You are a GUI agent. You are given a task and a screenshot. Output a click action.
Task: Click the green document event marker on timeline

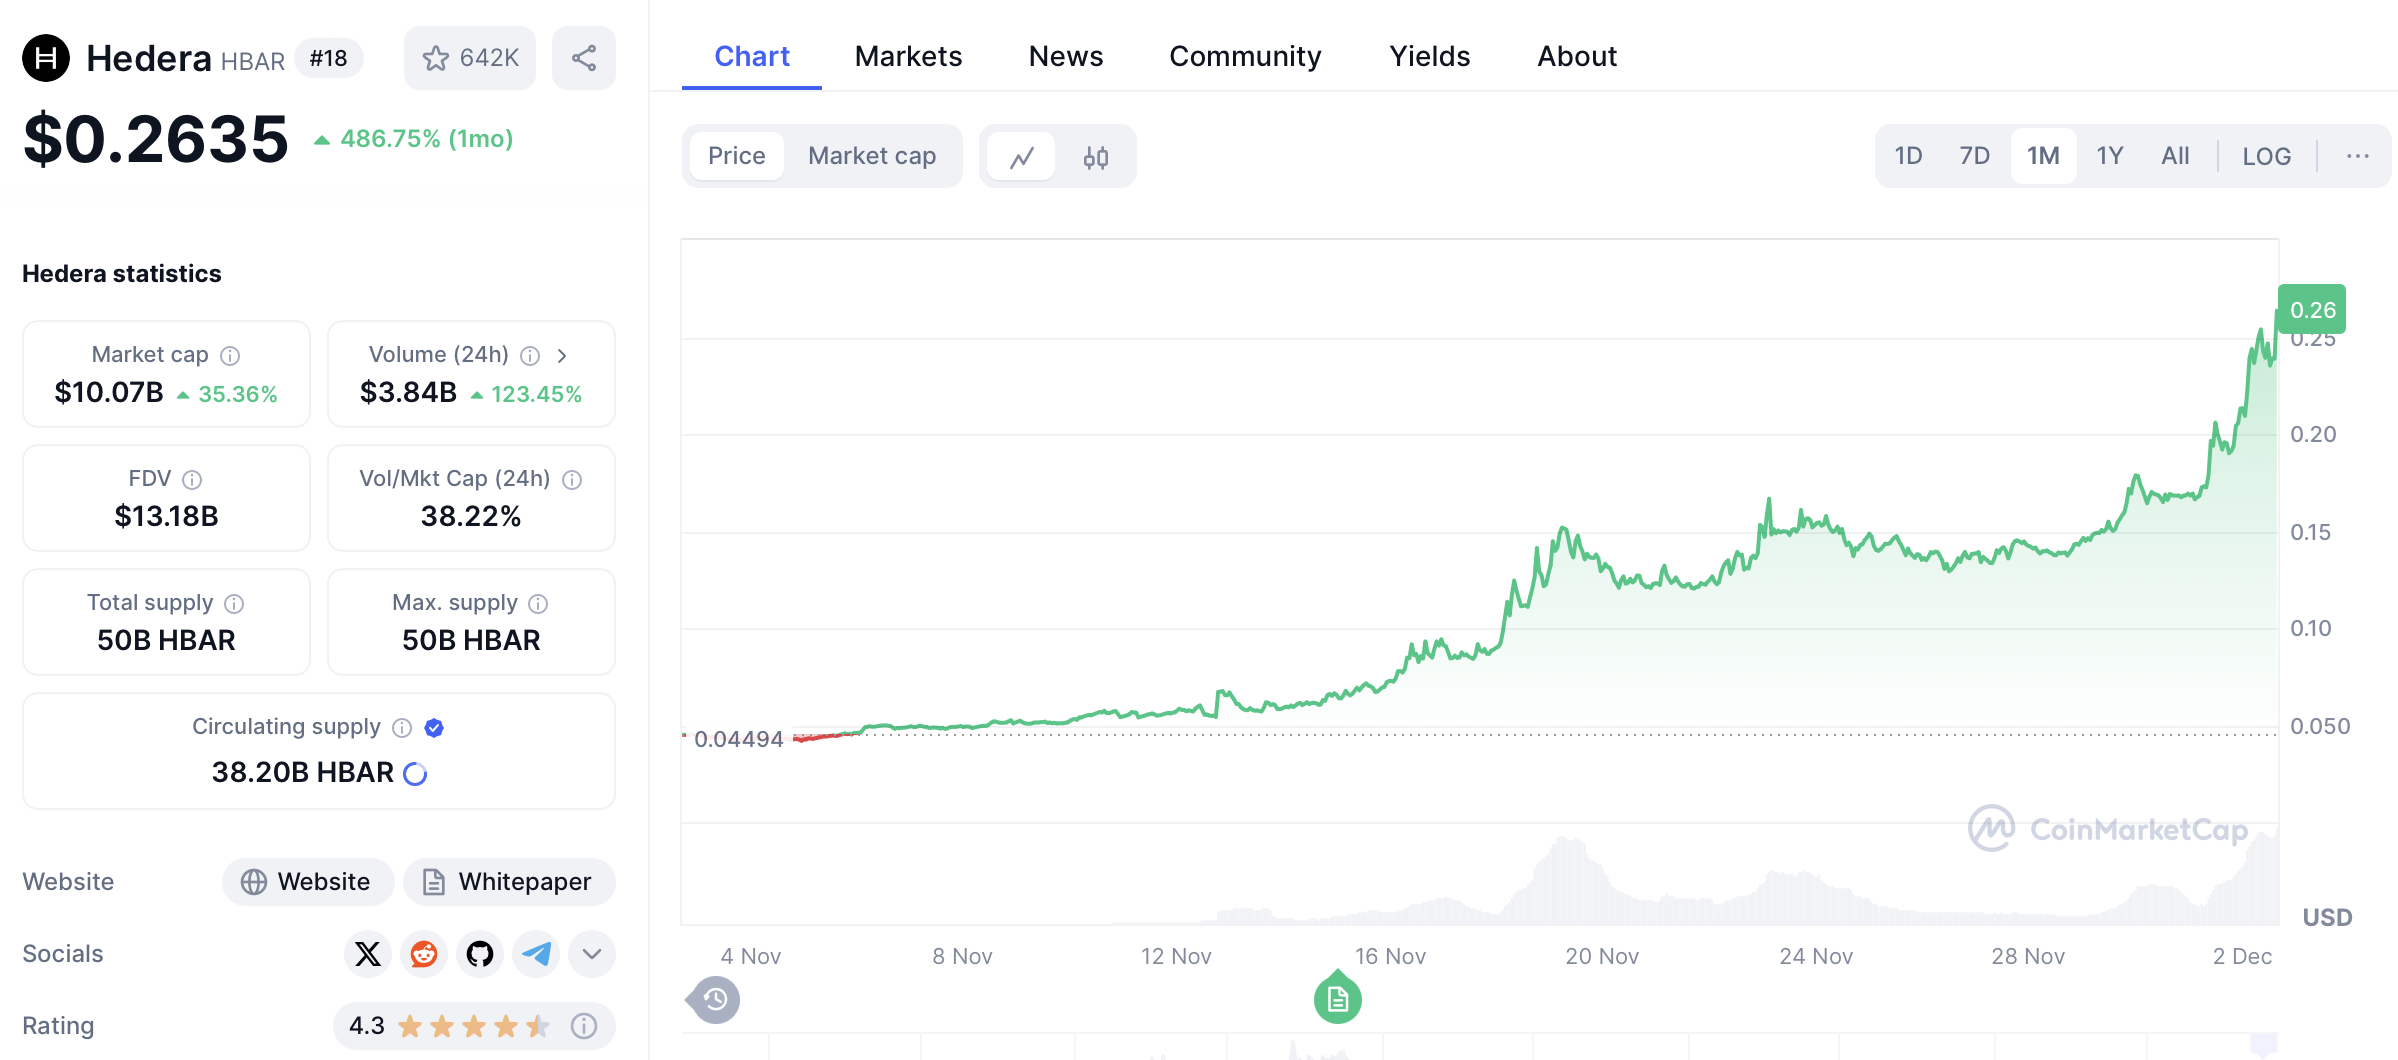[1337, 999]
